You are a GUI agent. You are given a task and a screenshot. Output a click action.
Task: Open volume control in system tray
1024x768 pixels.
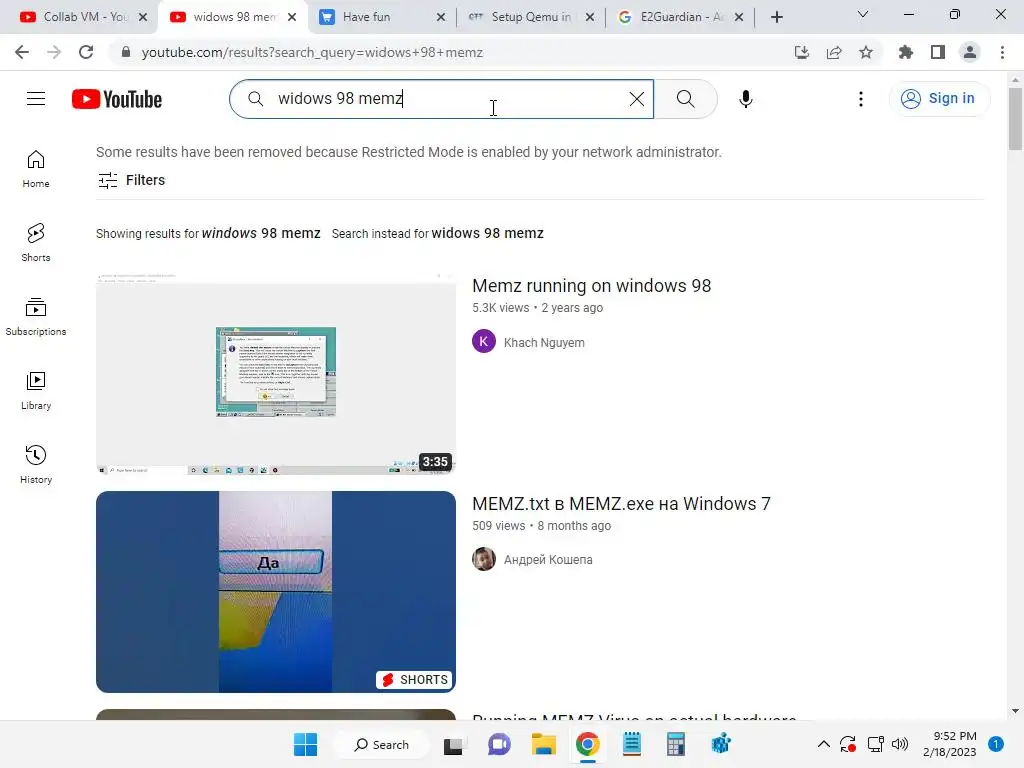[x=900, y=744]
